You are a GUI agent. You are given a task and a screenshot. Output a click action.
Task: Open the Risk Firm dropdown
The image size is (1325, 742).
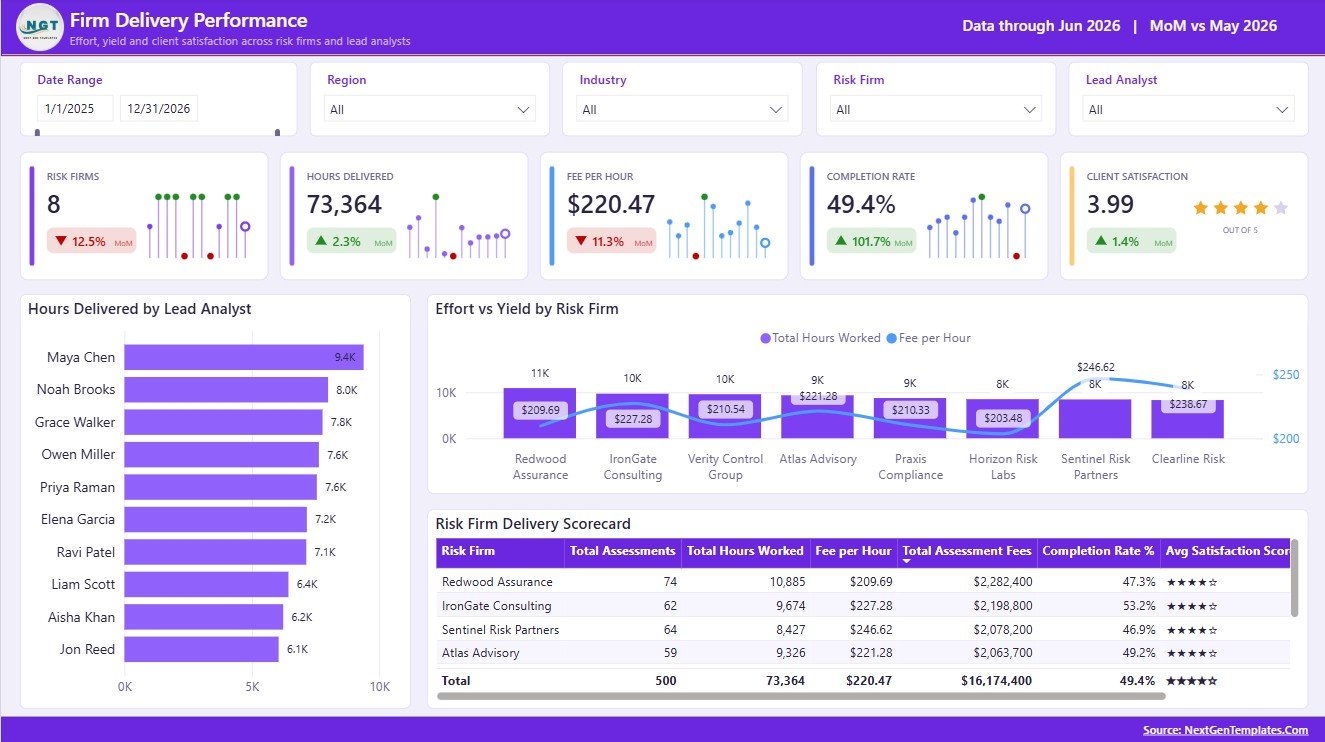pyautogui.click(x=936, y=109)
